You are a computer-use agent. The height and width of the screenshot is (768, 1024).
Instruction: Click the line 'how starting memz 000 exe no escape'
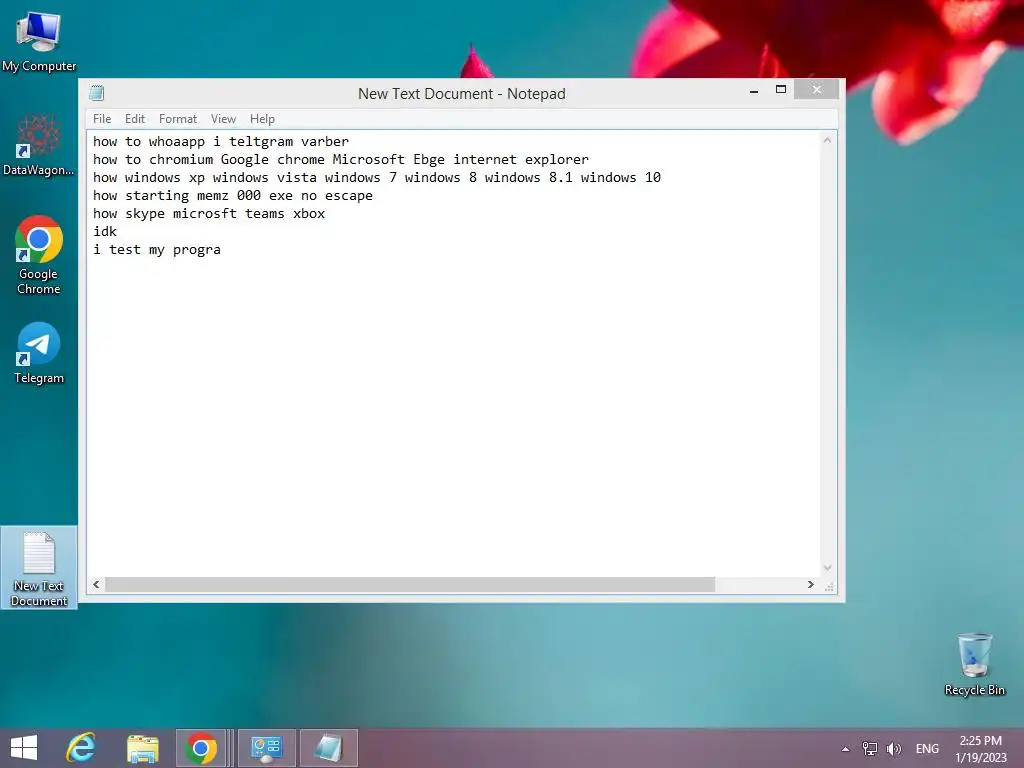point(232,196)
